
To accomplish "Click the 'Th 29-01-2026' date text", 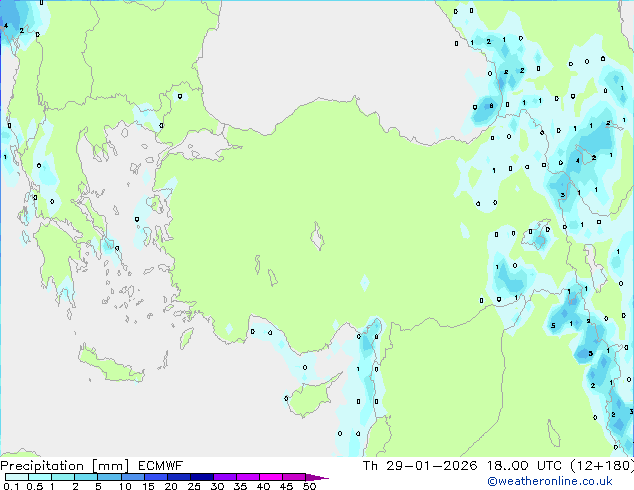I will 420,466.
